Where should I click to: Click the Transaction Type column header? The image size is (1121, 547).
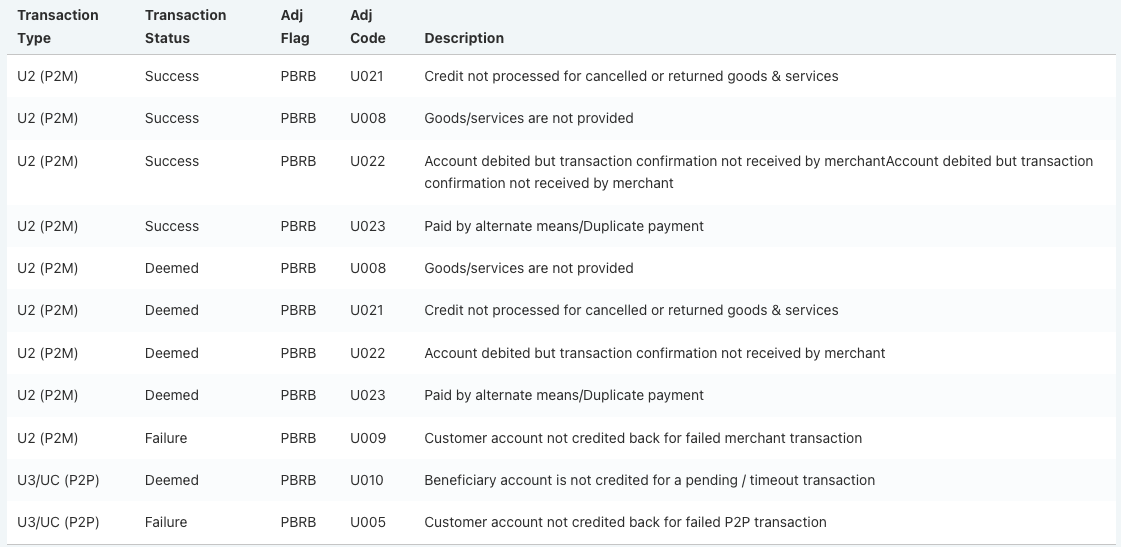[58, 27]
